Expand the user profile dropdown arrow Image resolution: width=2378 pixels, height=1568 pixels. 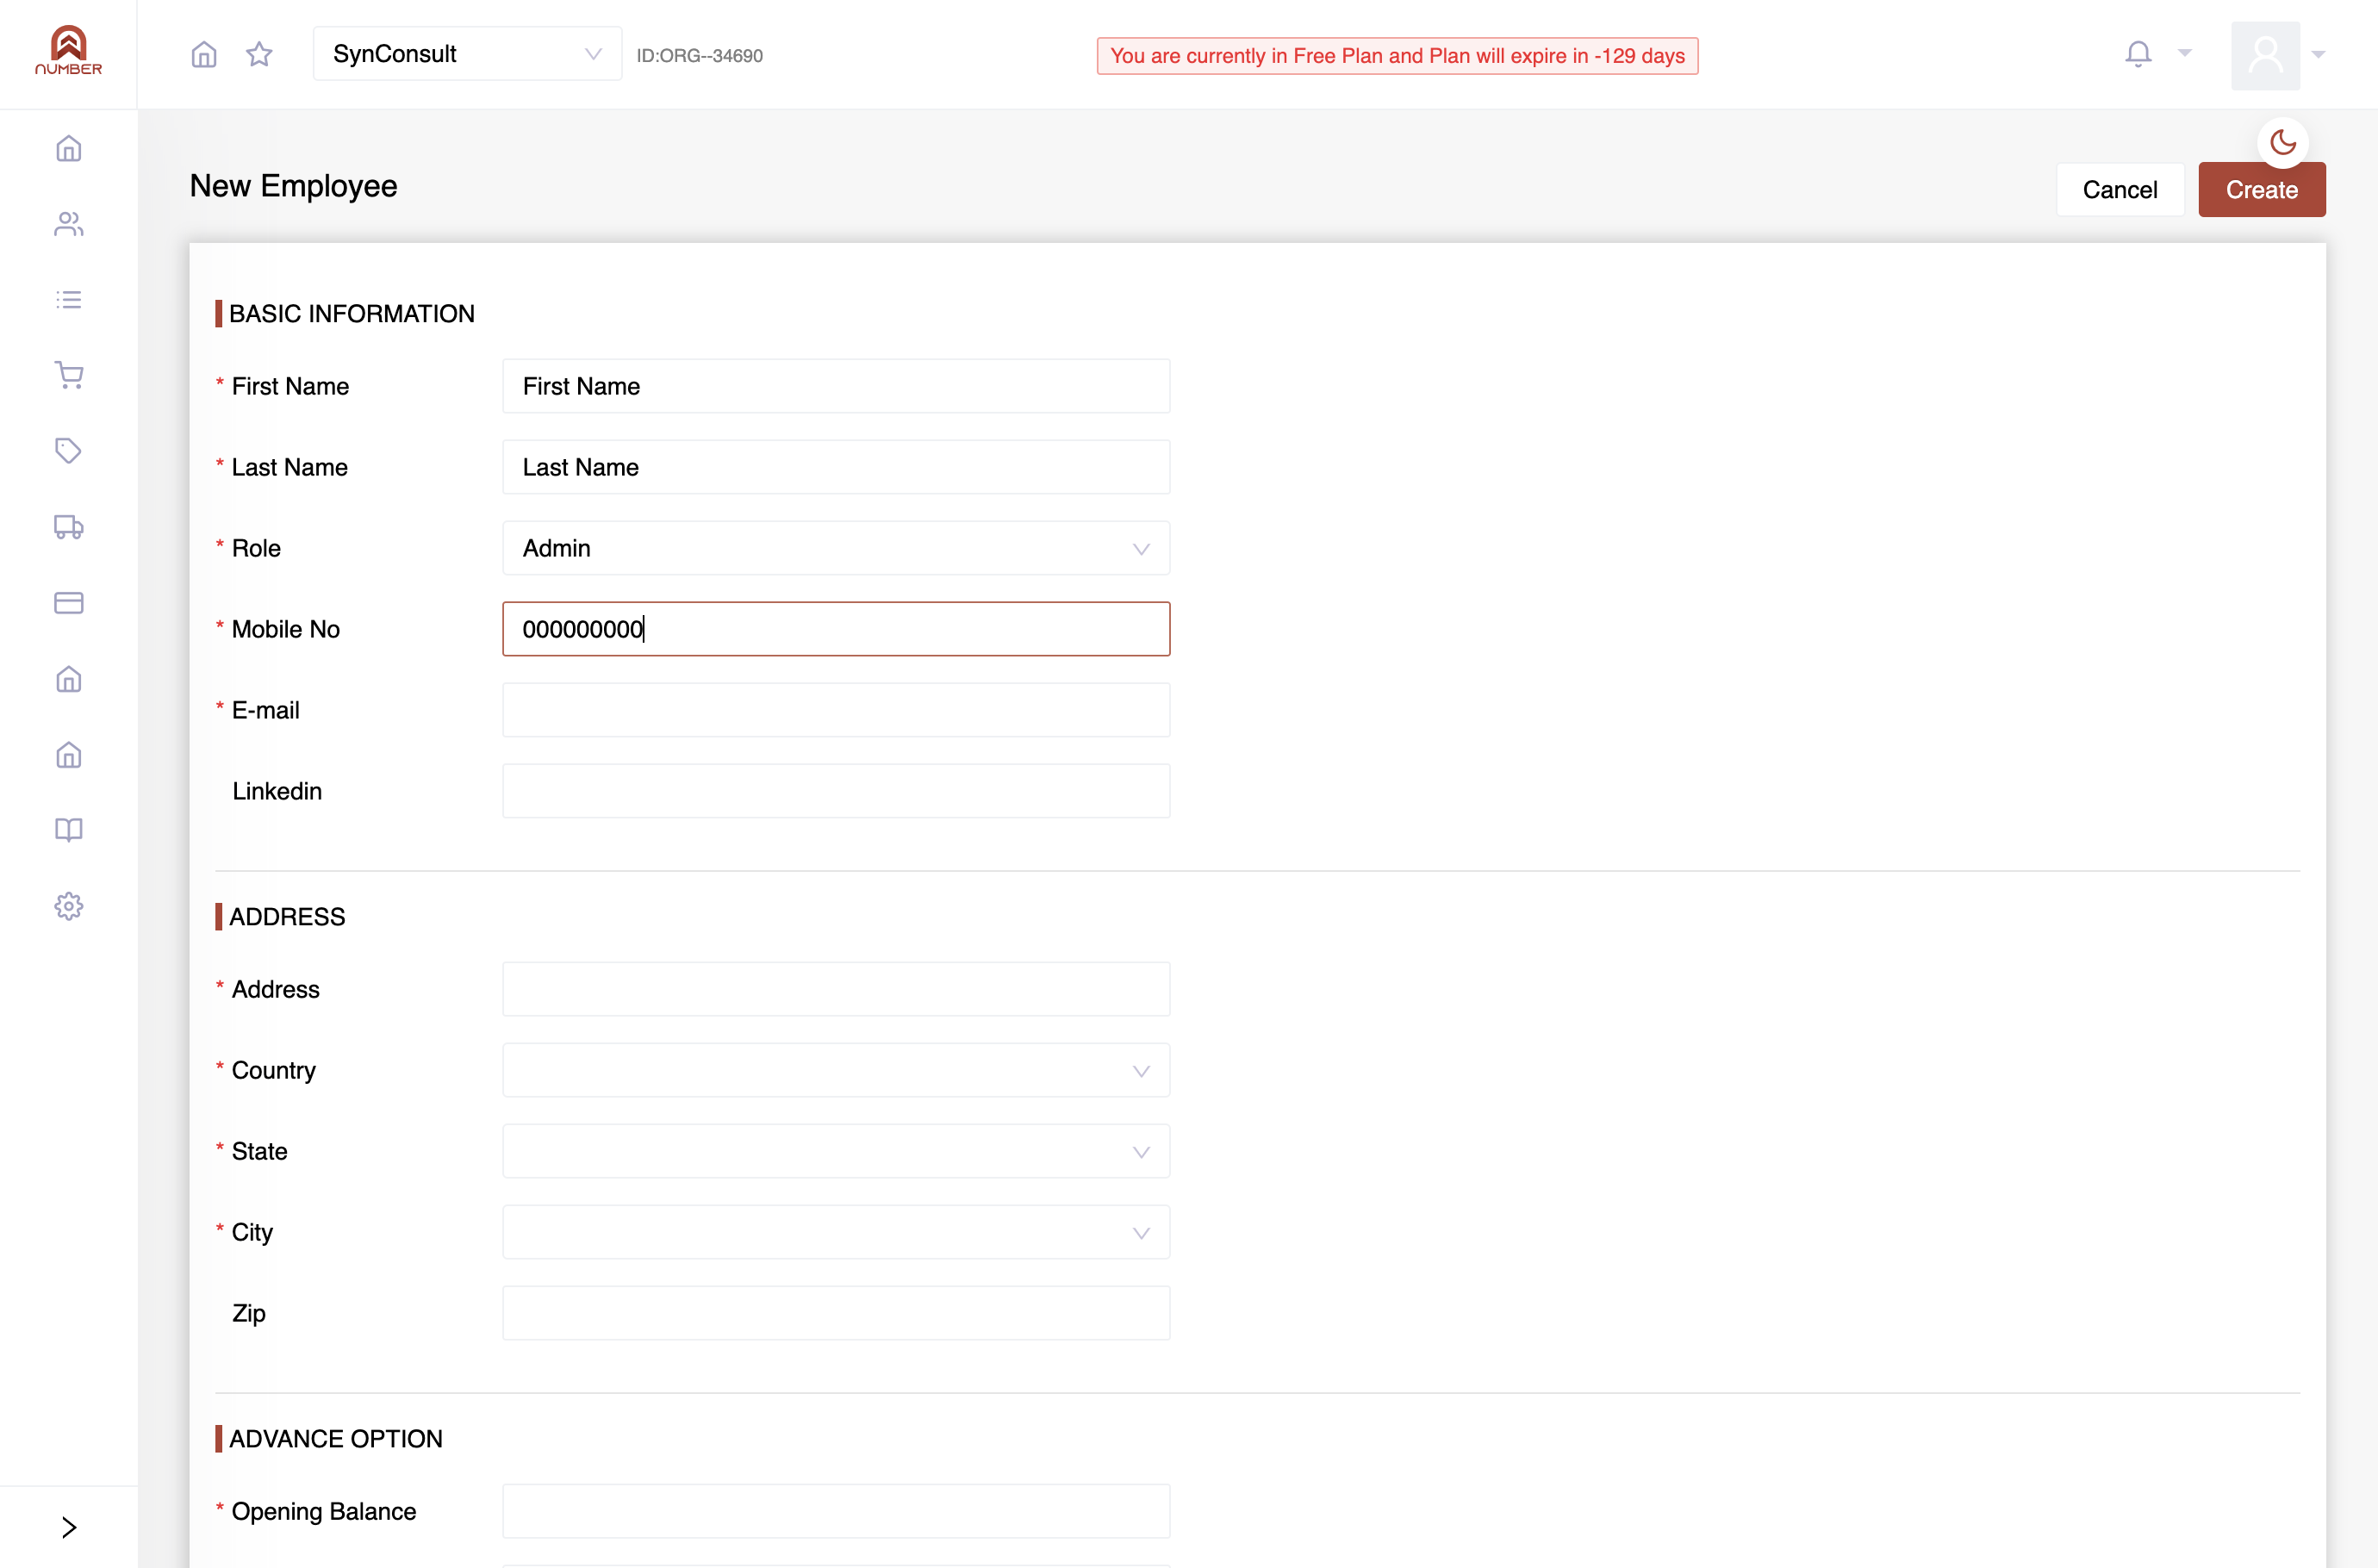2319,55
